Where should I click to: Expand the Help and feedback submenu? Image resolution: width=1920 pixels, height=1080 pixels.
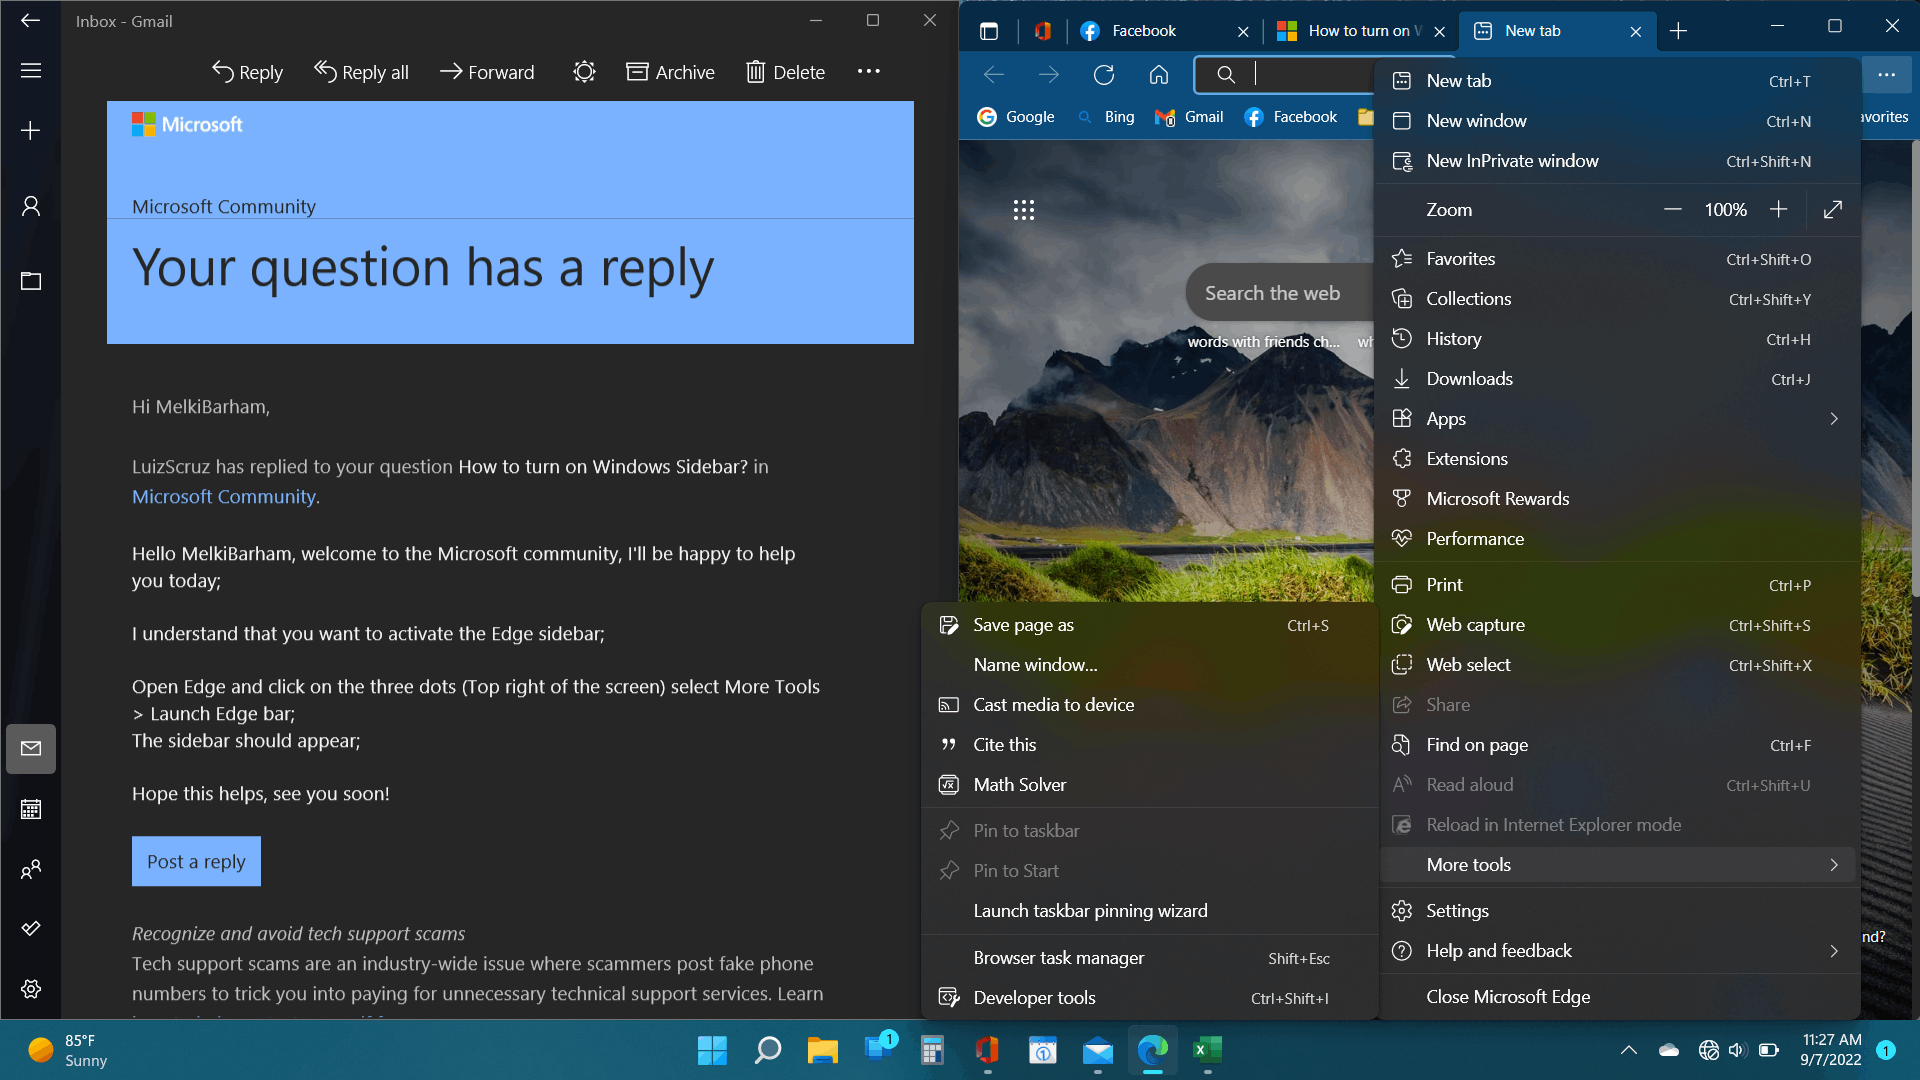pos(1833,951)
